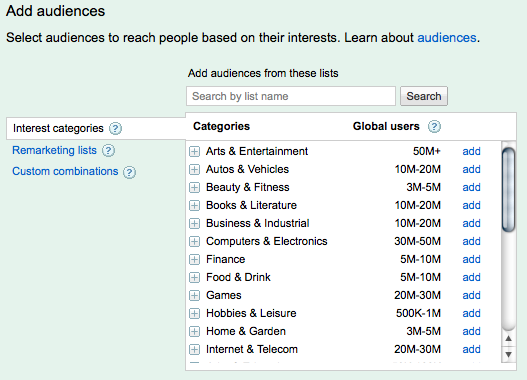Expand Autos & Vehicles category
The image size is (527, 380).
tap(194, 169)
